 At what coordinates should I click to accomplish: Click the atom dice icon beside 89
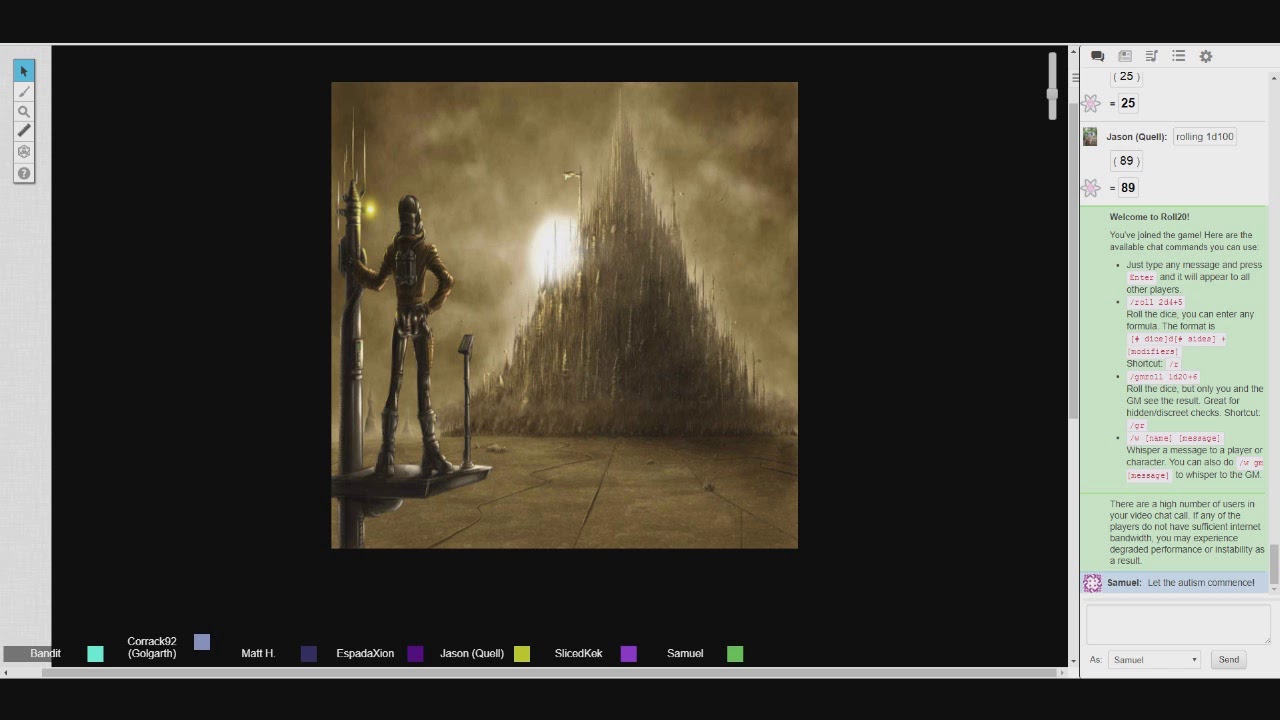click(x=1091, y=188)
